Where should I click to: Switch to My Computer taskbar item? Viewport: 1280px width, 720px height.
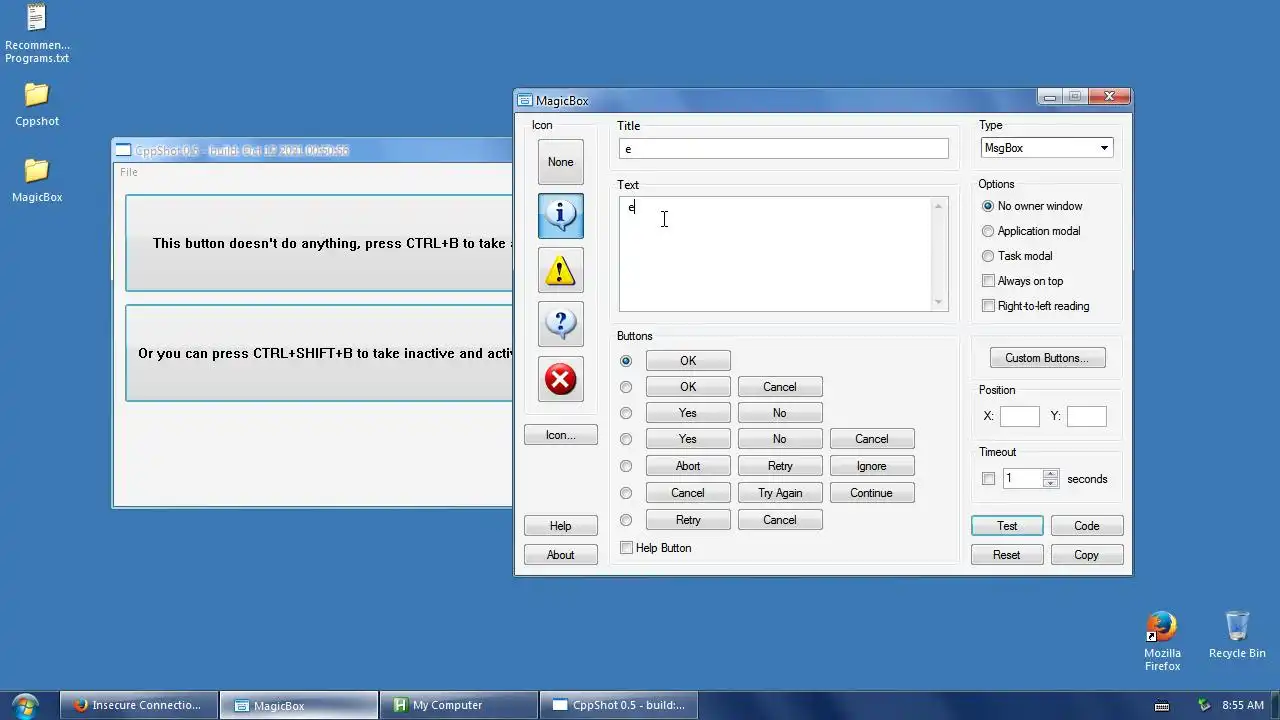pyautogui.click(x=458, y=705)
